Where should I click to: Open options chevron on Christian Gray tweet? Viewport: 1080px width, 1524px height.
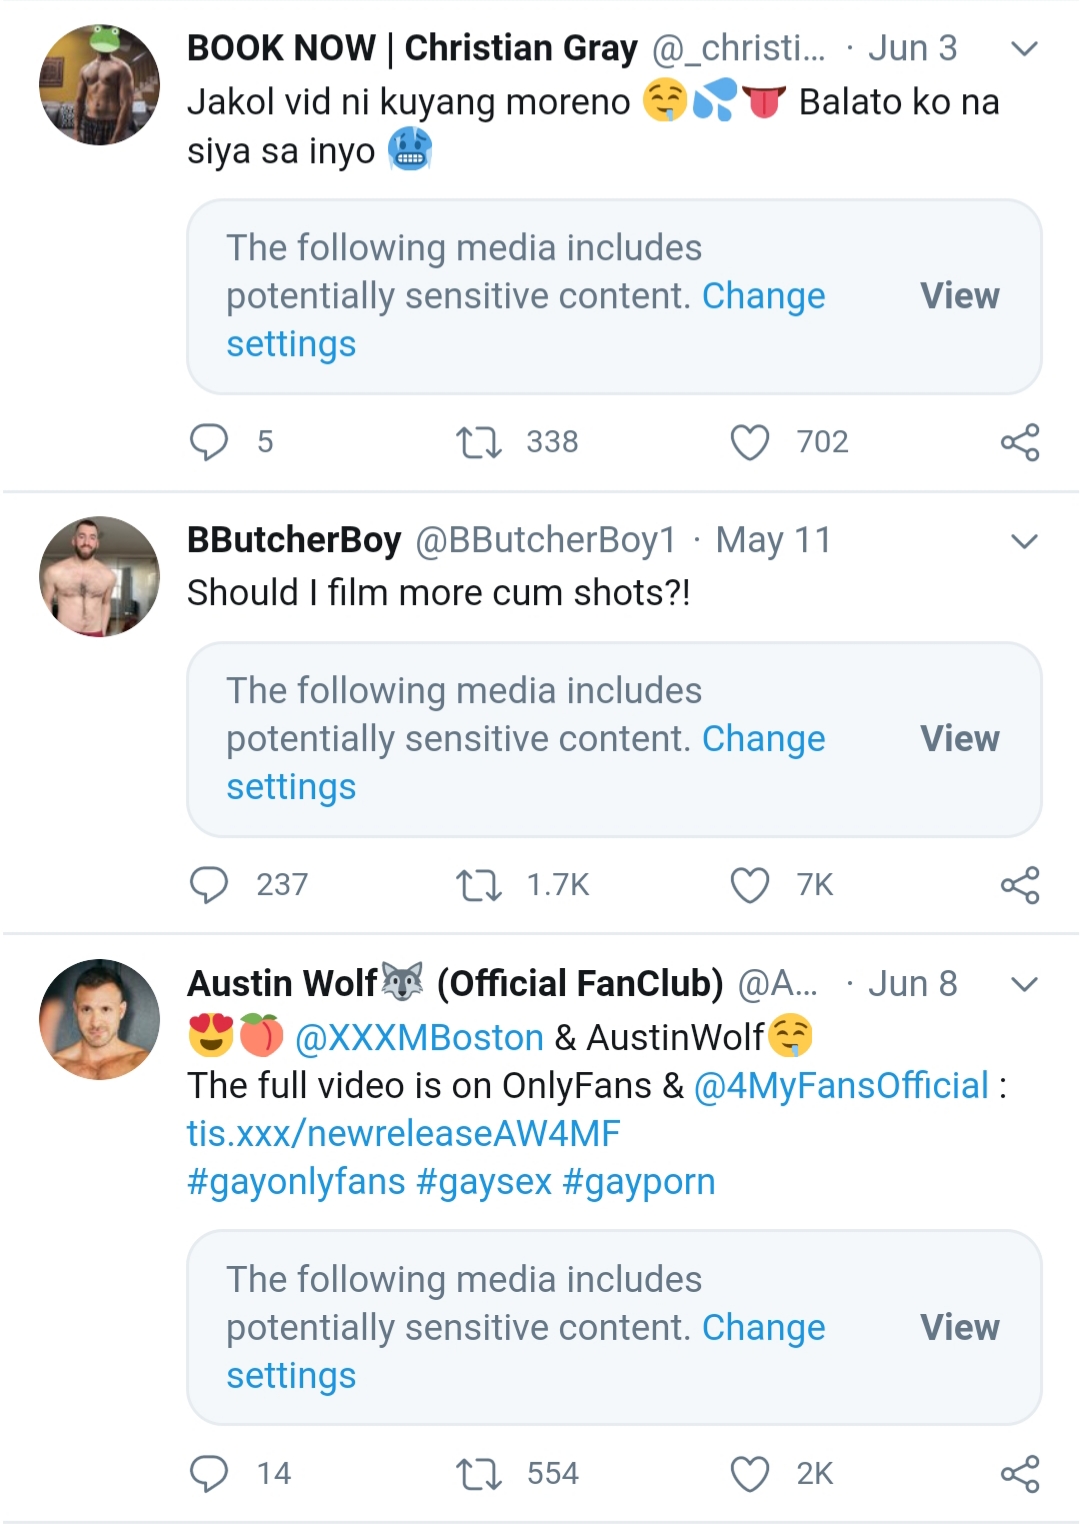coord(1024,49)
